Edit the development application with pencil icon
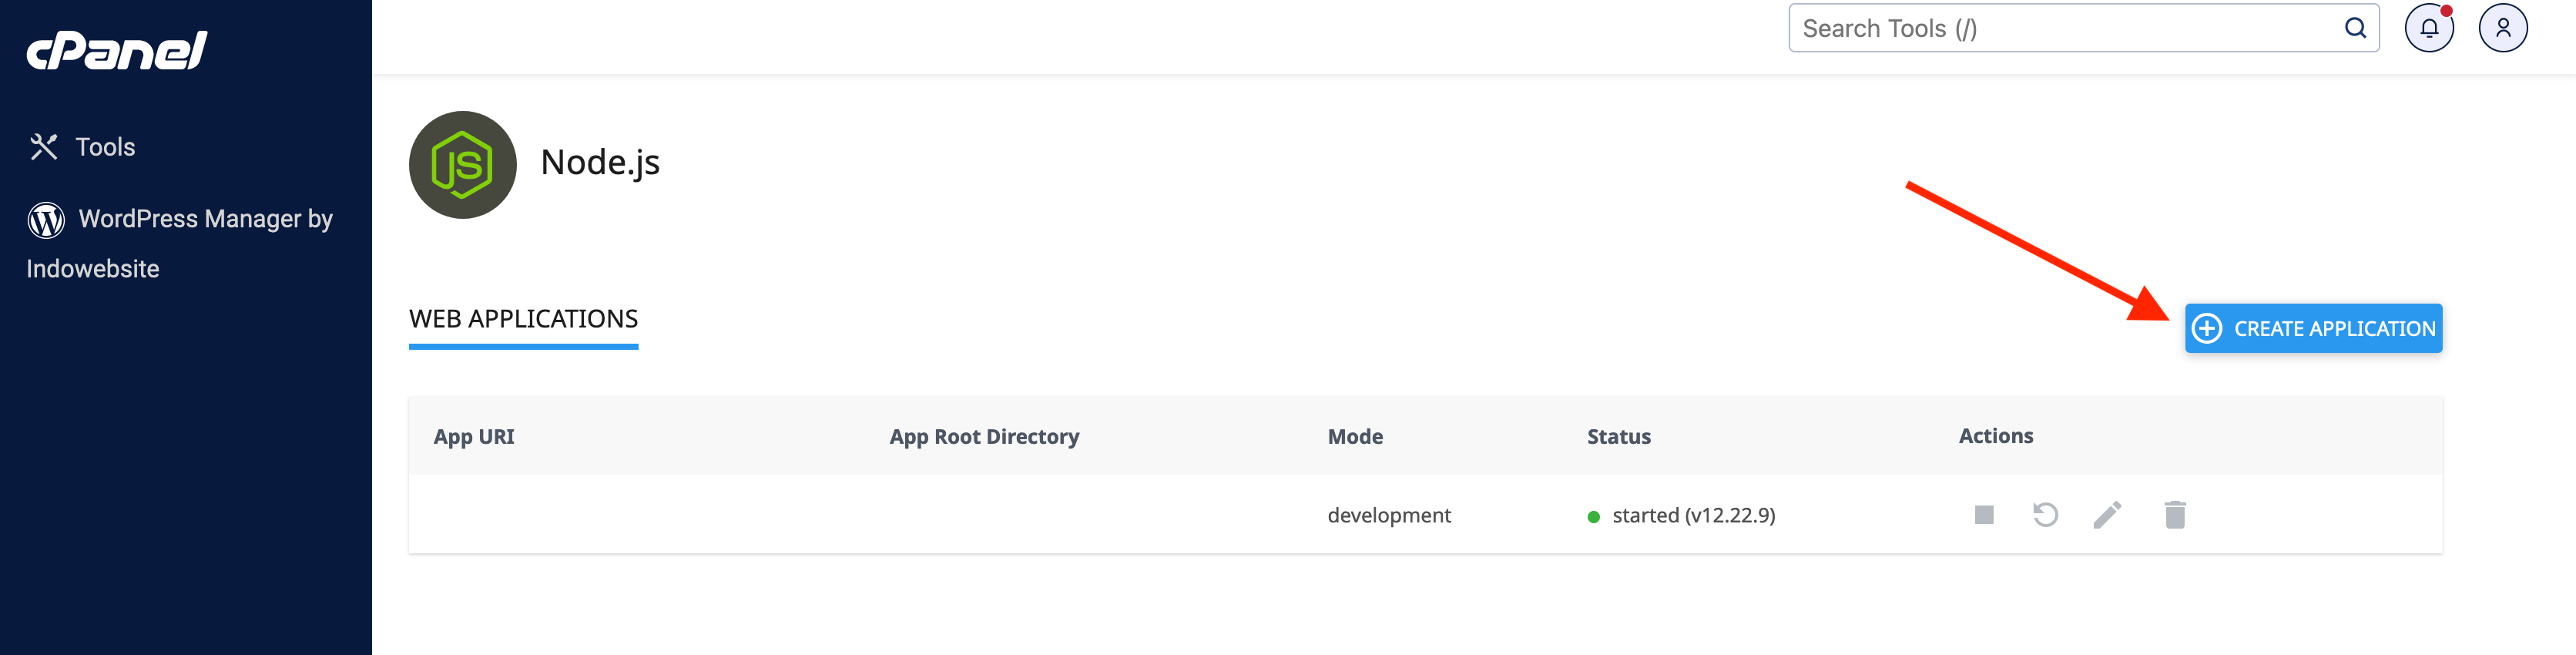2576x655 pixels. (2107, 515)
